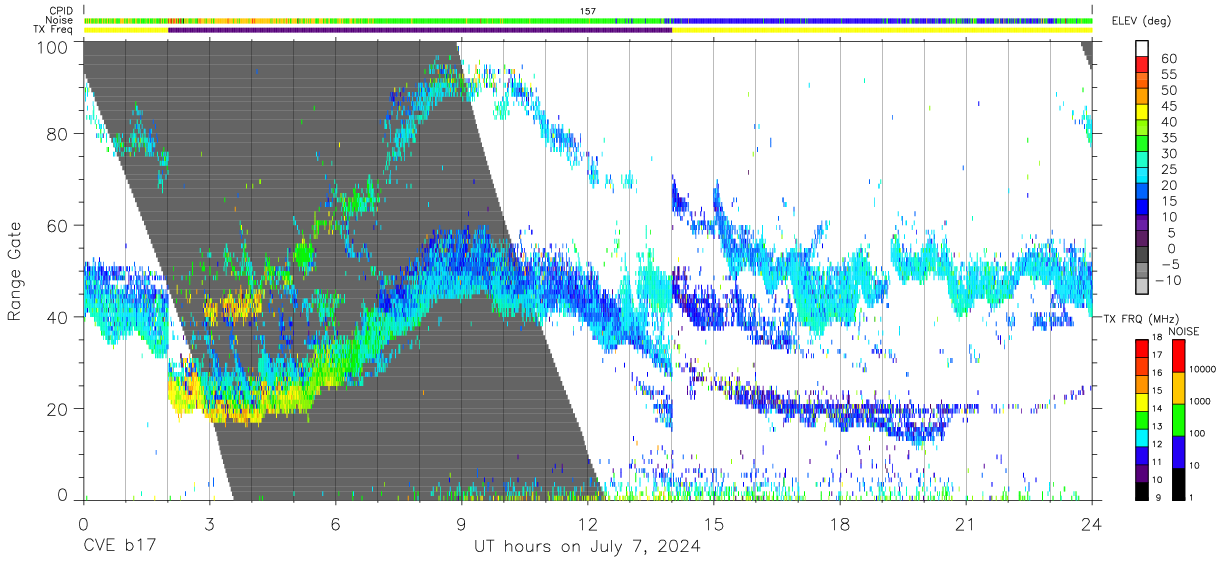Click the 55 value on the ELEV legend
This screenshot has height=567, width=1228.
click(x=1168, y=74)
